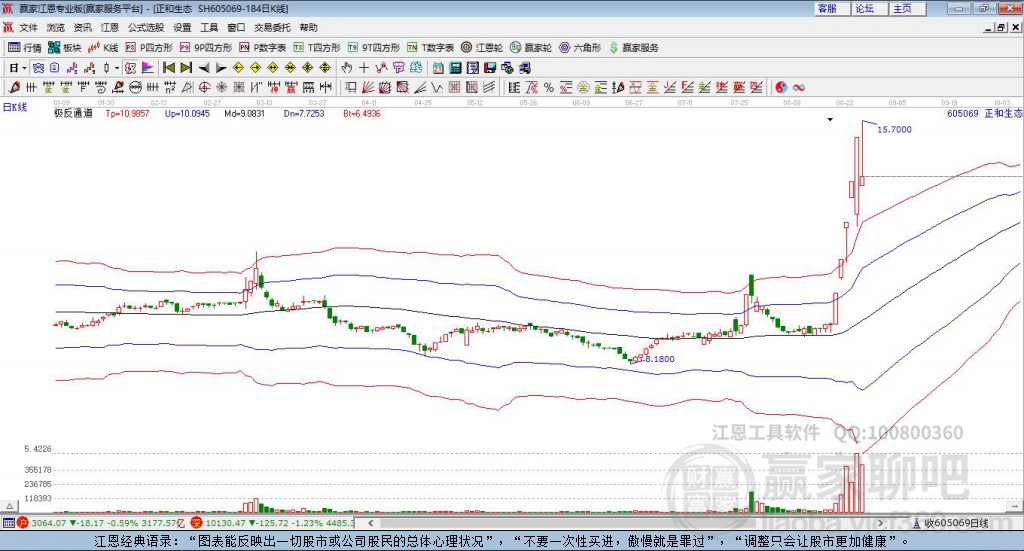Click the Dn=7.7253 value
Viewport: 1024px width, 551px height.
pos(304,113)
